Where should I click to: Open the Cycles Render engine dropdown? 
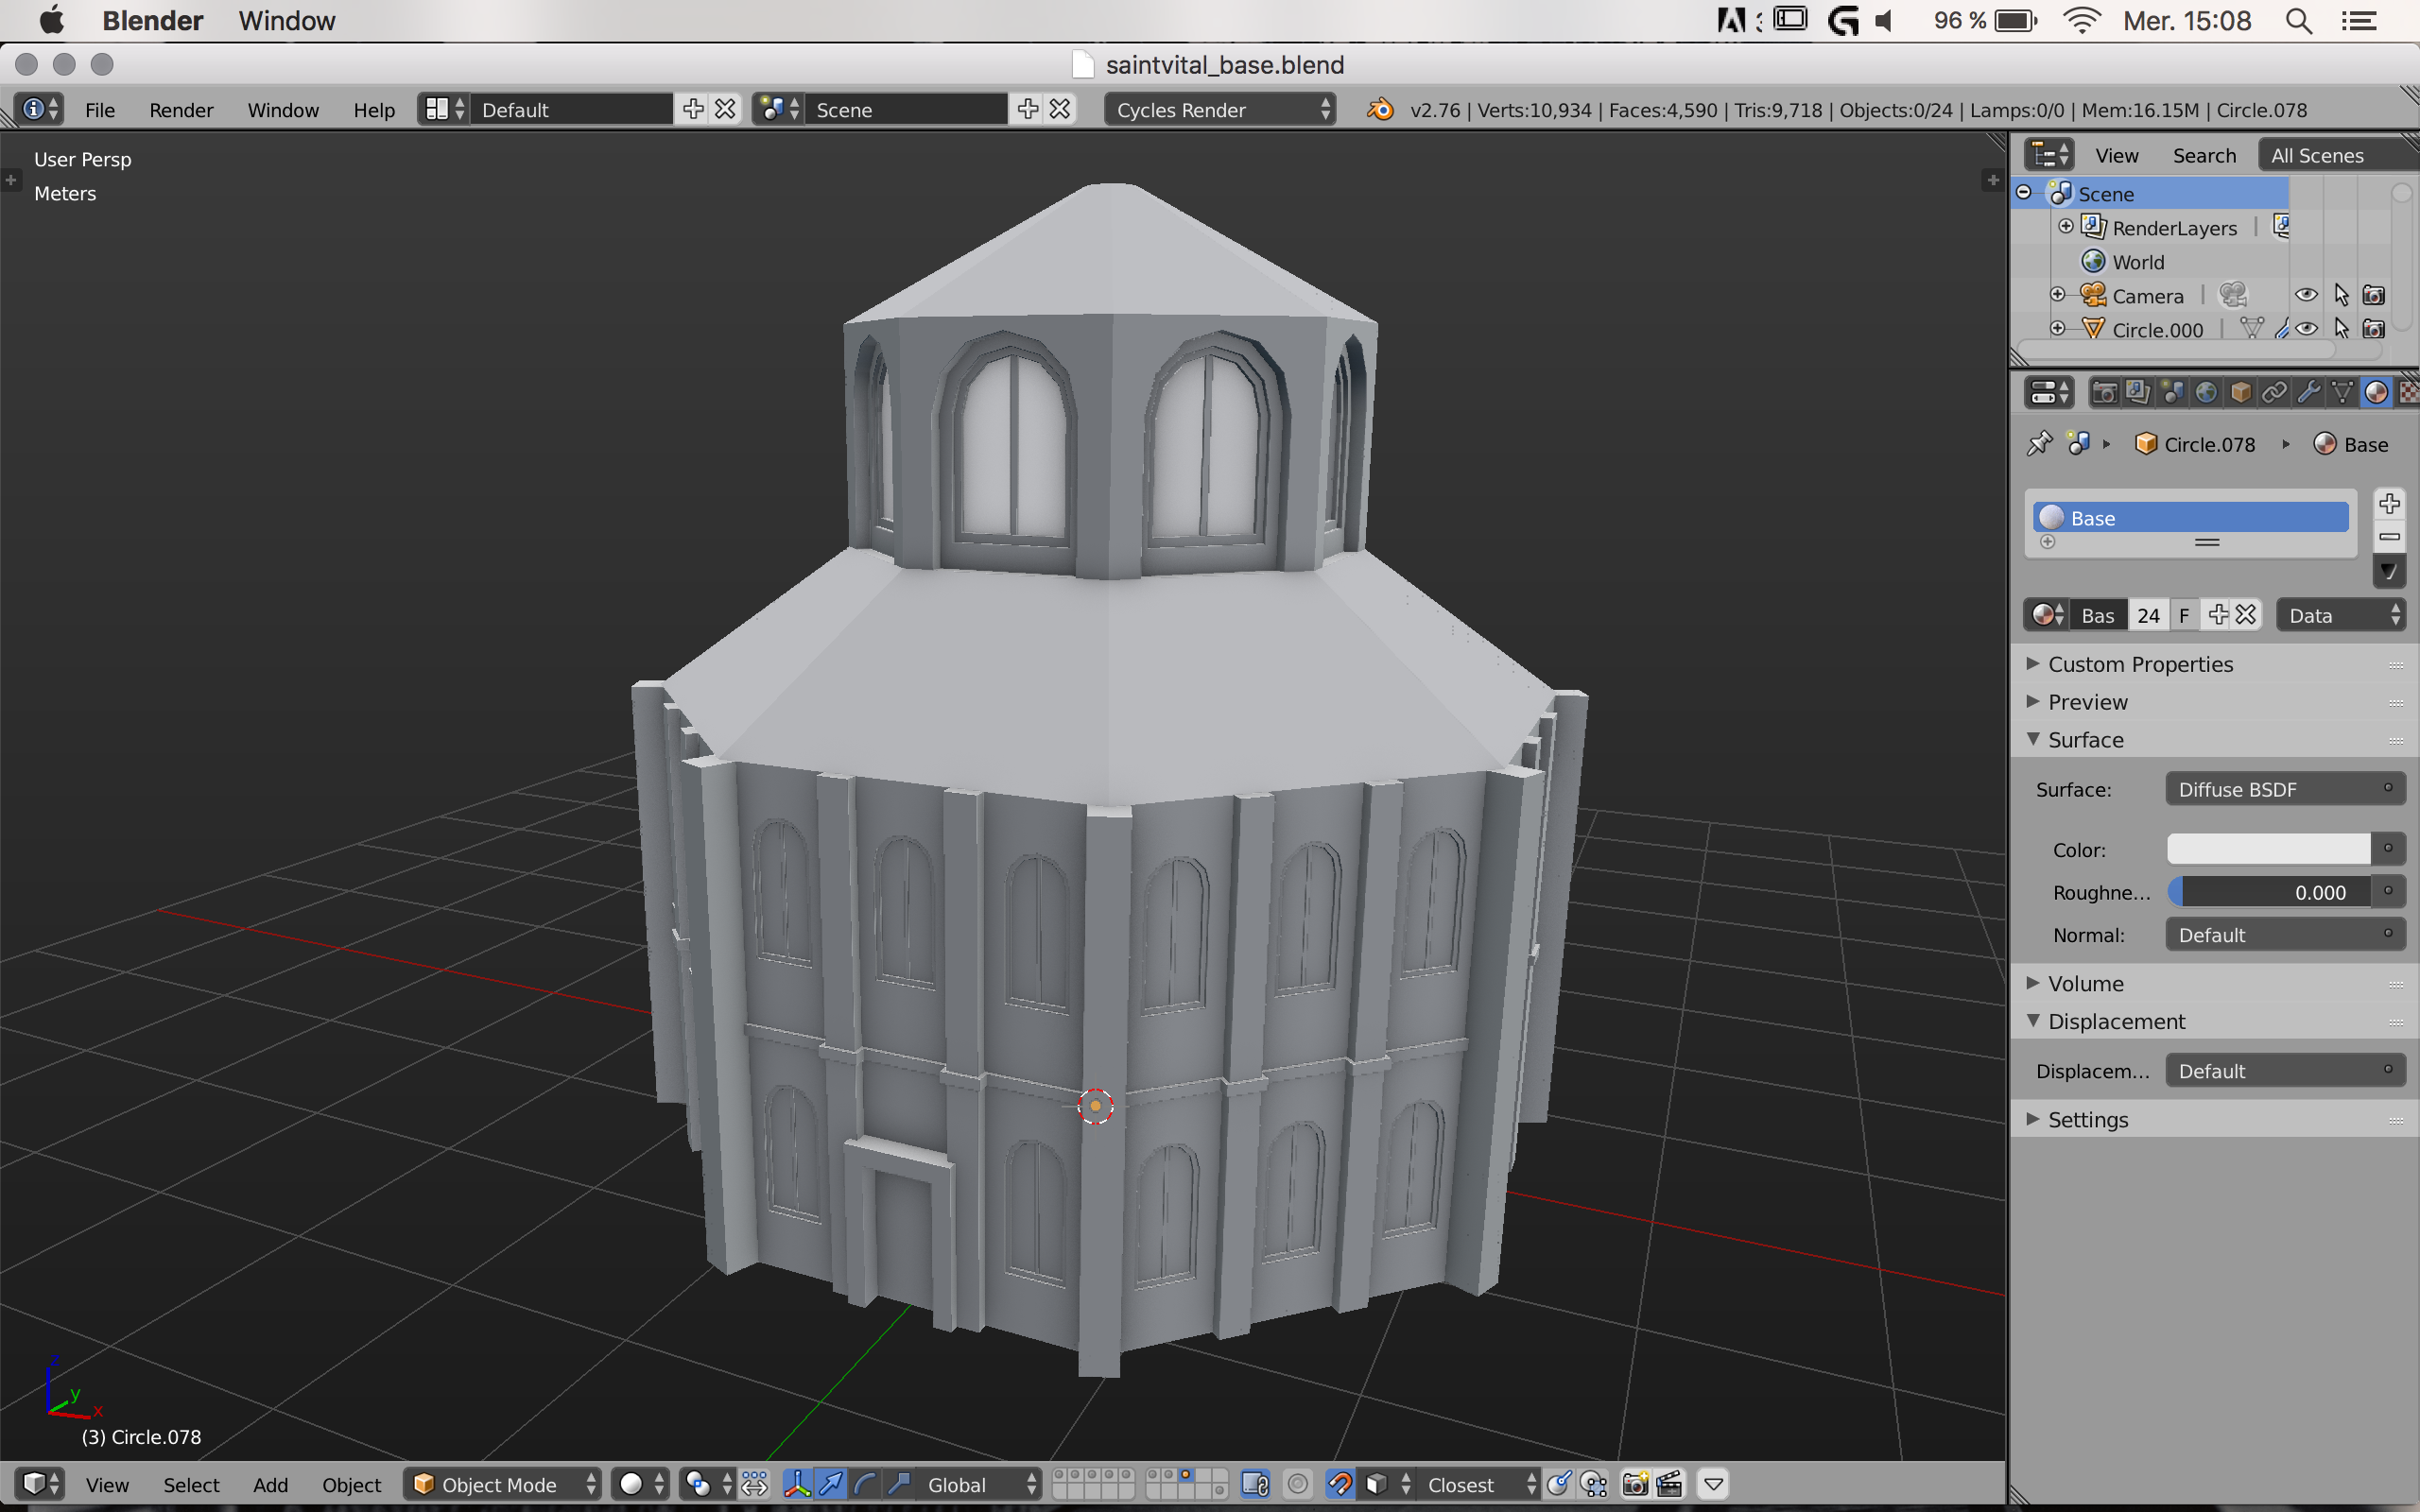pos(1220,110)
